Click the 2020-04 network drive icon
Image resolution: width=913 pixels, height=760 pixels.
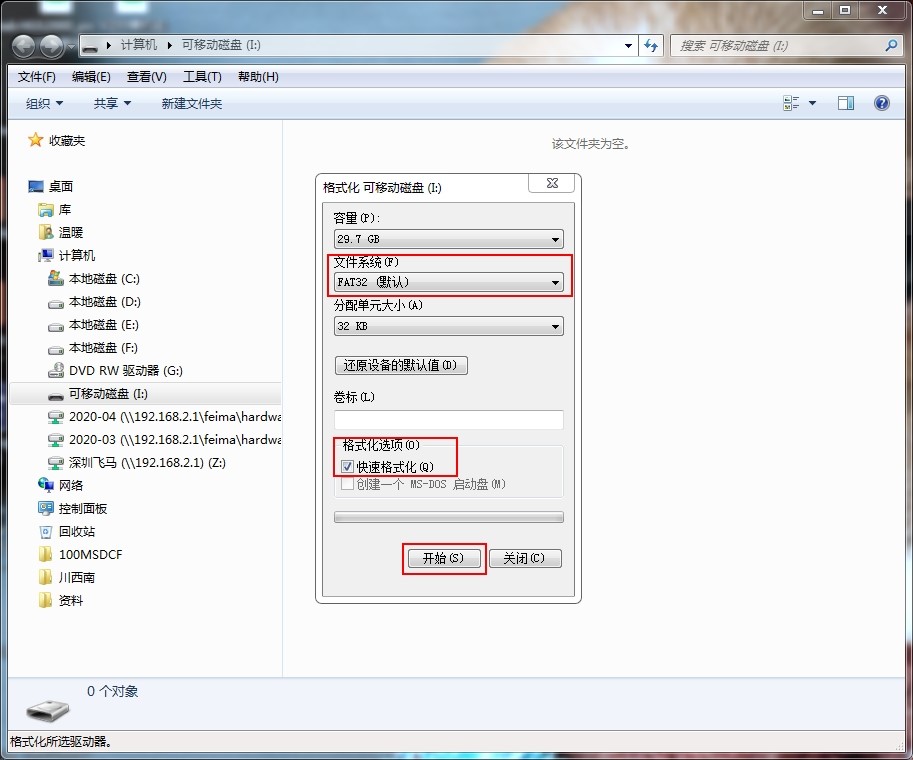click(56, 417)
